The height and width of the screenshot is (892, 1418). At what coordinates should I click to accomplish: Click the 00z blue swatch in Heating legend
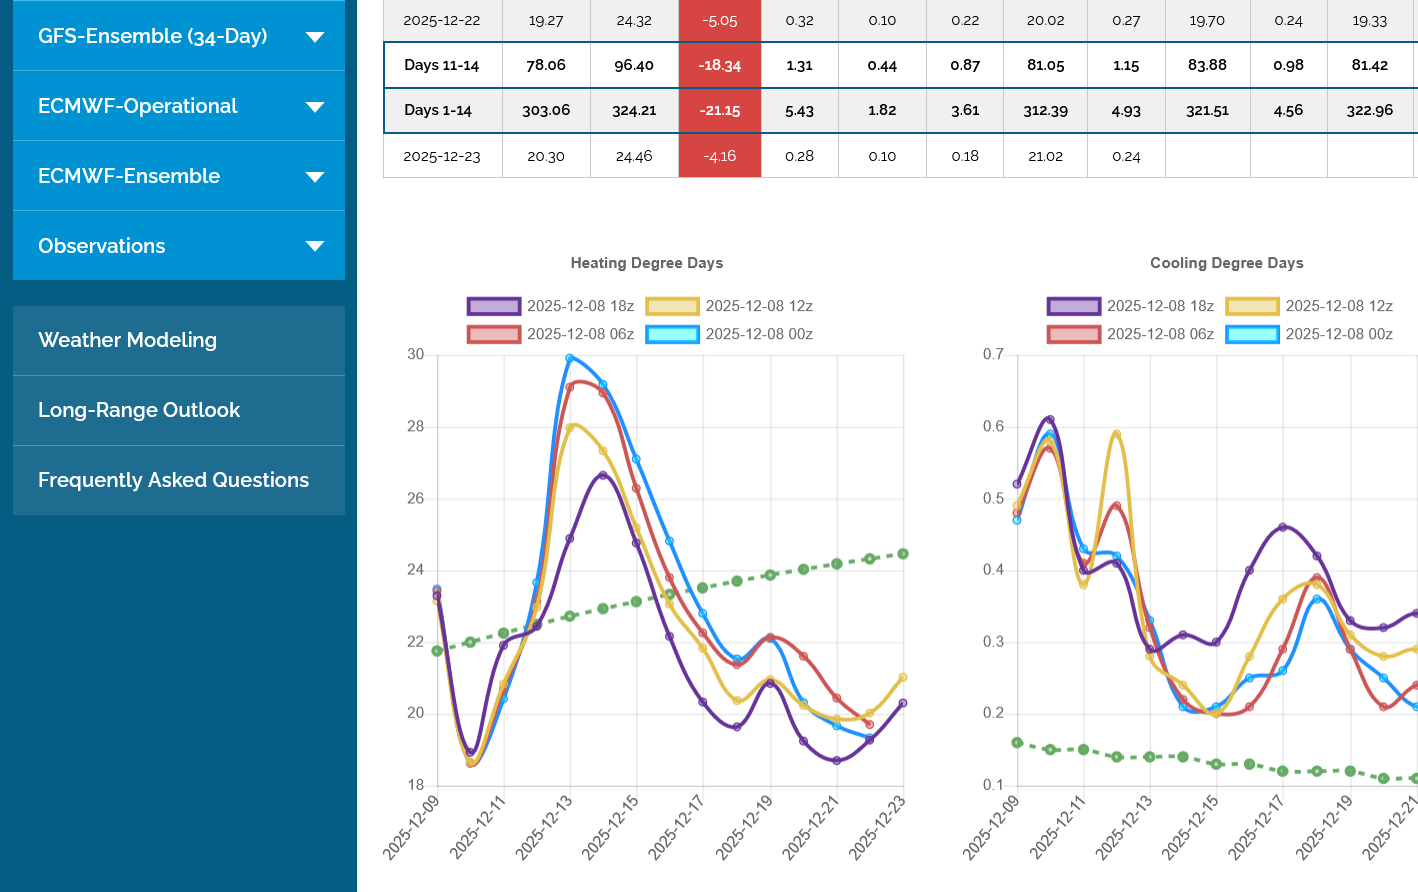click(x=672, y=334)
